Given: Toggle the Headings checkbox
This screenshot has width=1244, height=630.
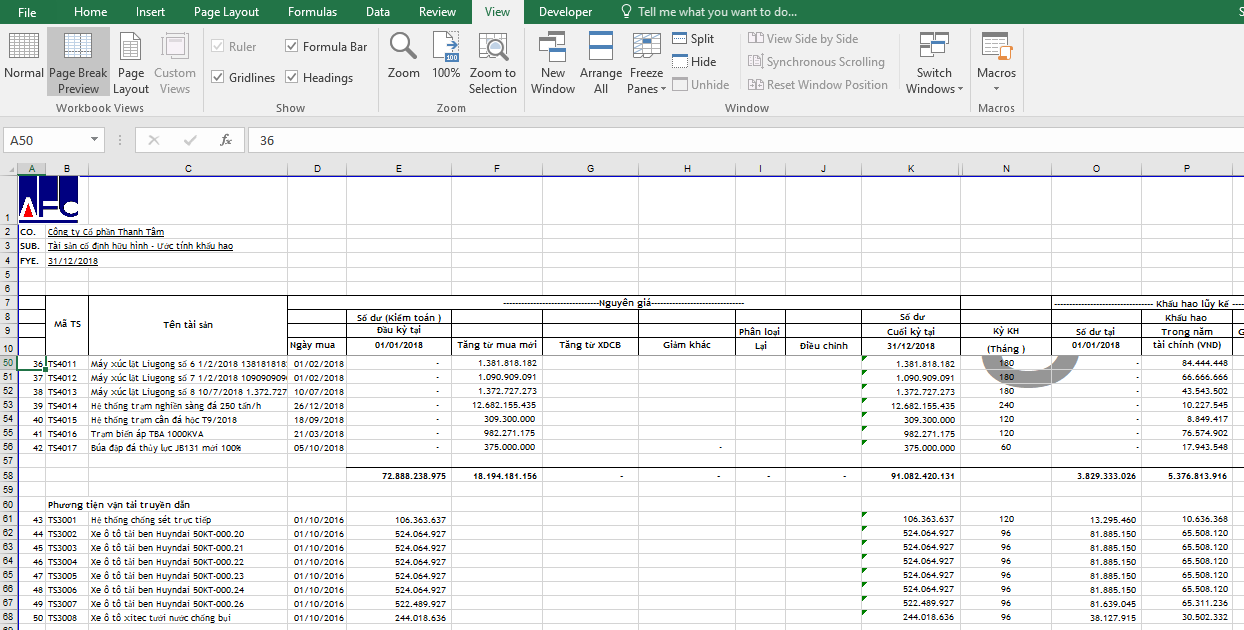Looking at the screenshot, I should click(x=292, y=78).
